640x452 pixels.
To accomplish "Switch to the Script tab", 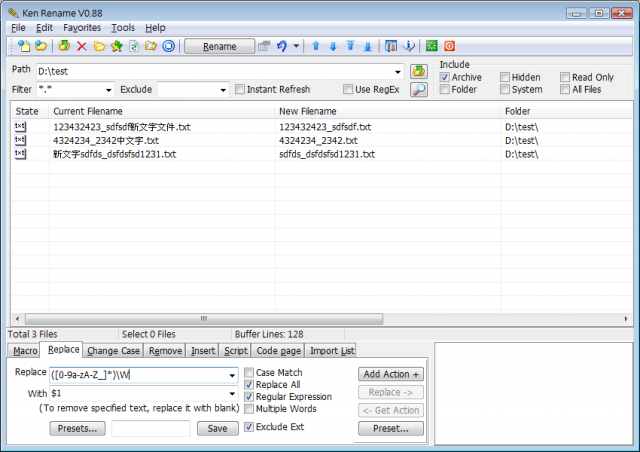I will click(x=236, y=351).
